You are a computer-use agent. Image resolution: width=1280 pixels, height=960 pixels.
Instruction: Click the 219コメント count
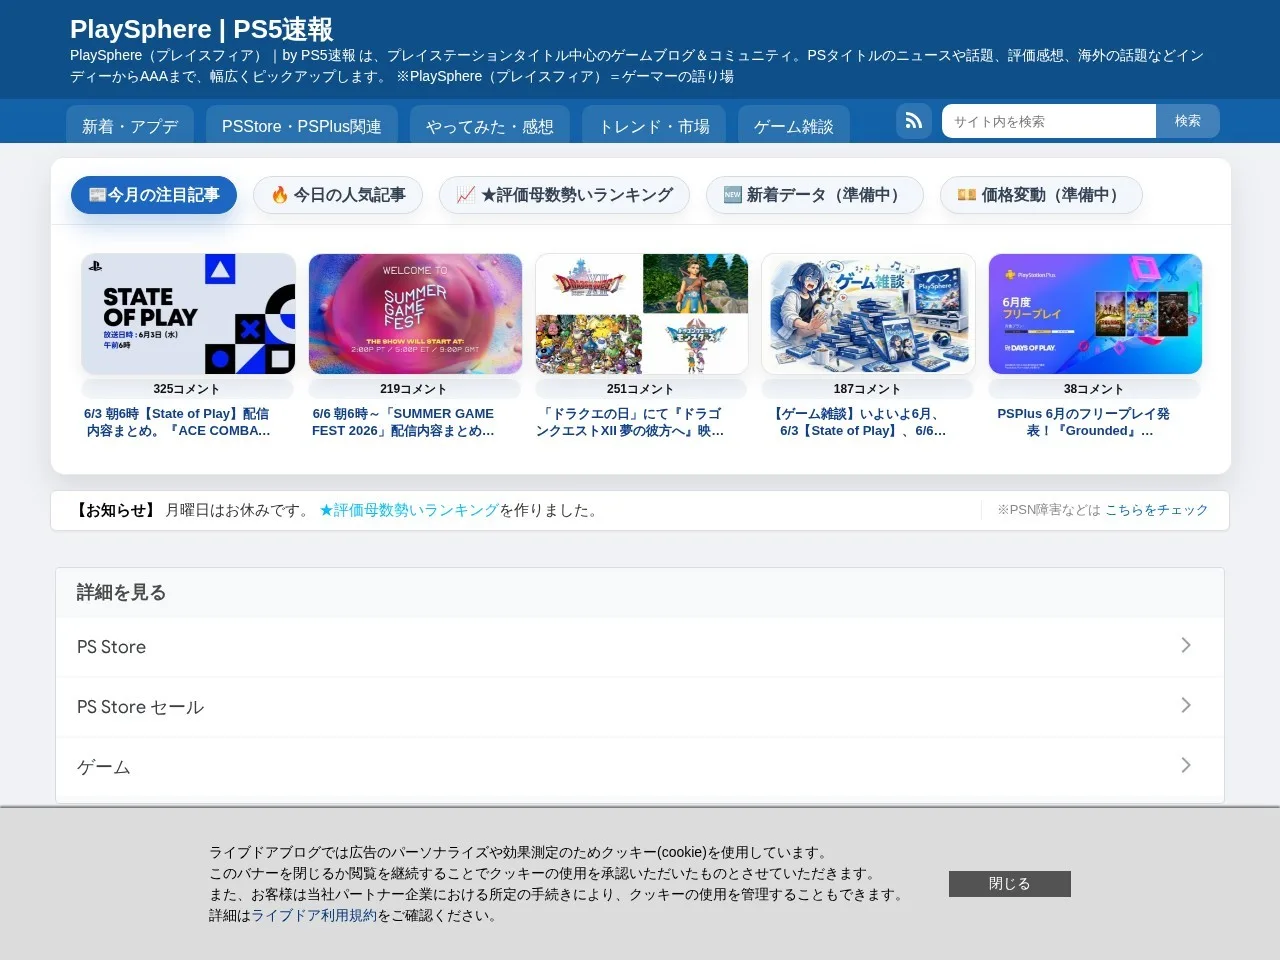point(413,389)
